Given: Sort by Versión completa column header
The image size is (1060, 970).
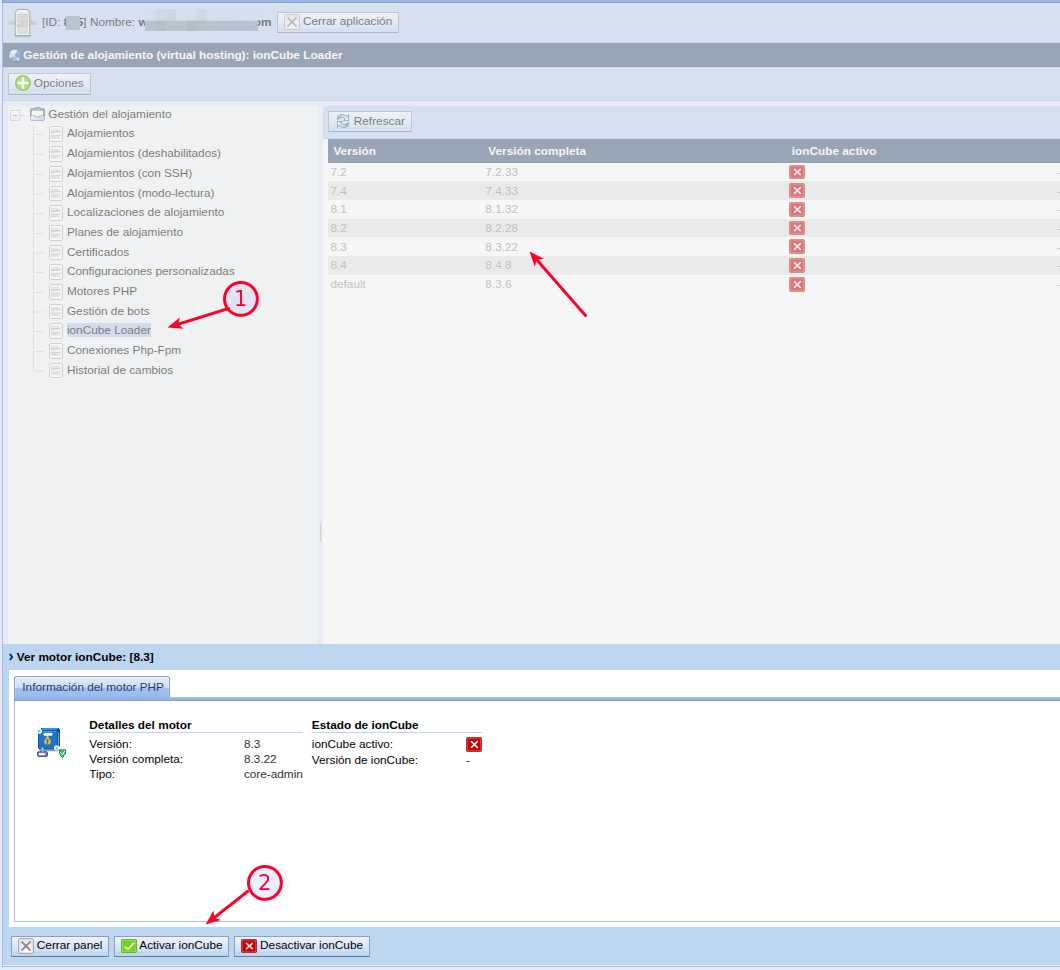Looking at the screenshot, I should click(x=537, y=151).
